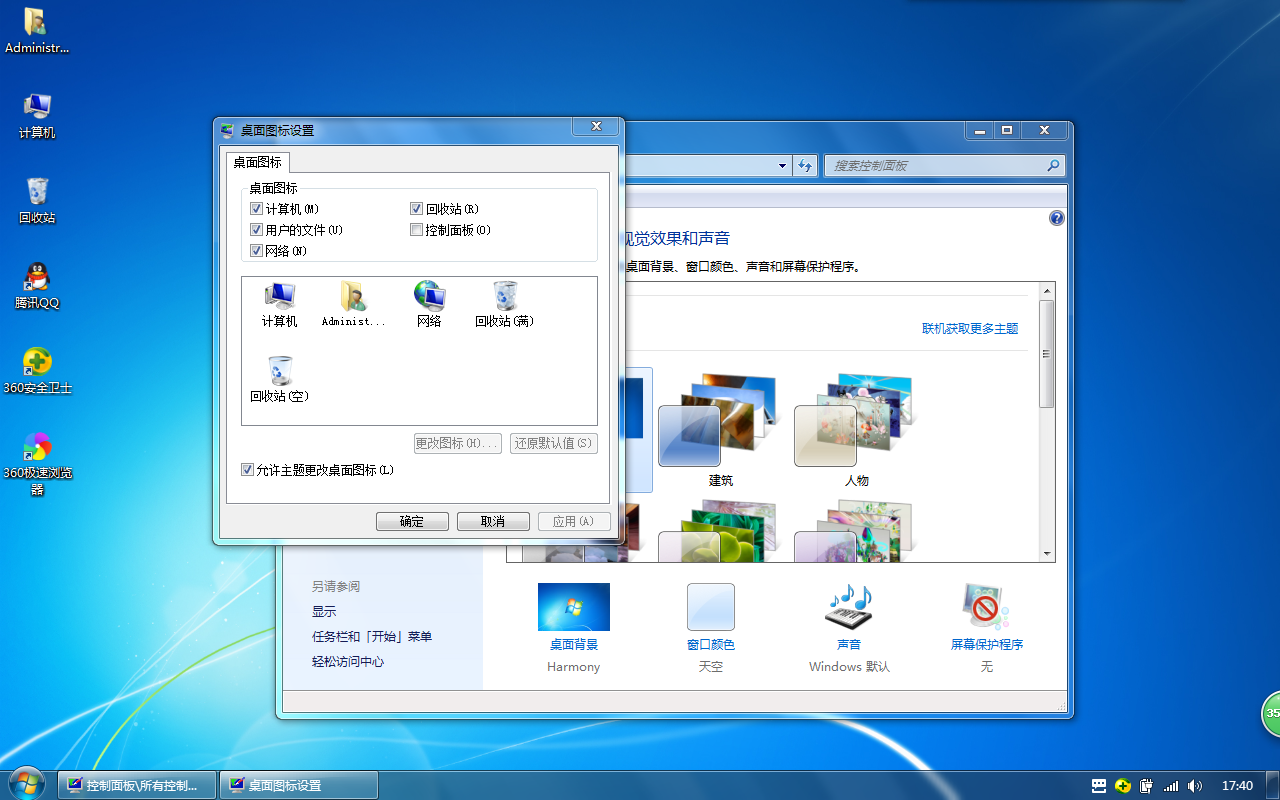1280x800 pixels.
Task: Open 任务栏和「开始」菜单 link
Action: (372, 636)
